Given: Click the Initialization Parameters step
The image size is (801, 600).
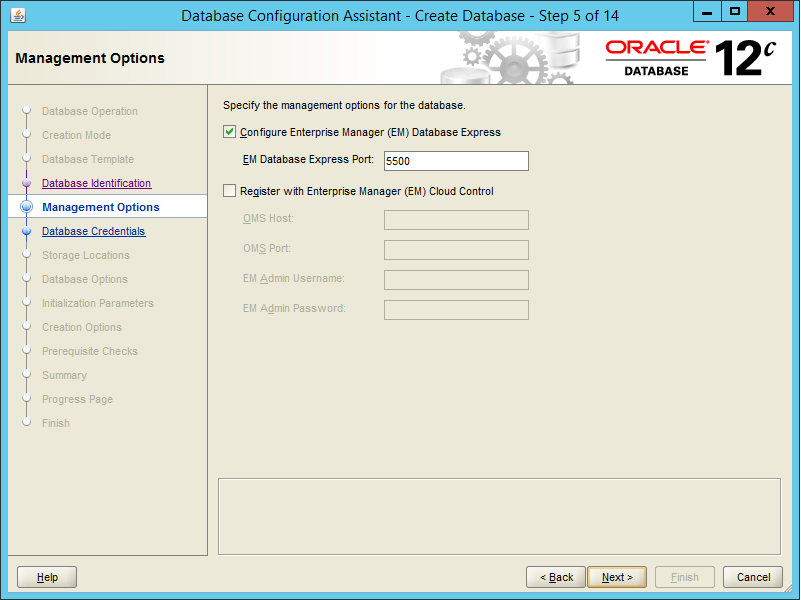Looking at the screenshot, I should pos(98,303).
